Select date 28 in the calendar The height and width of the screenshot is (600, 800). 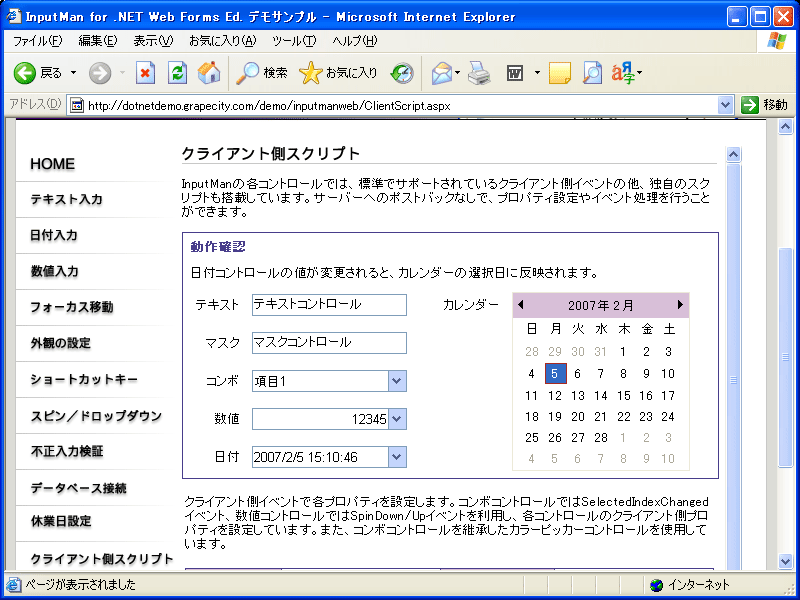tap(601, 438)
